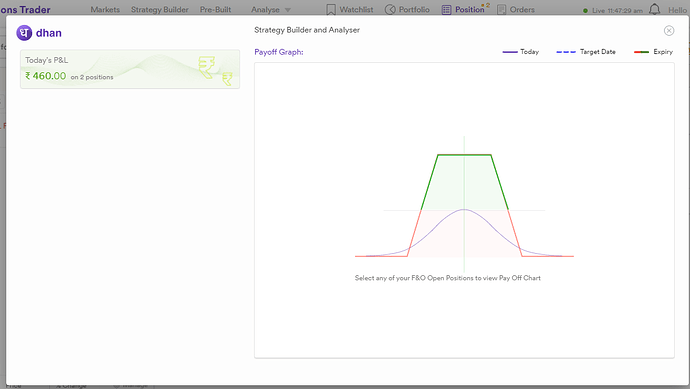The height and width of the screenshot is (389, 690).
Task: Click the Payoff Graph label
Action: coord(279,52)
